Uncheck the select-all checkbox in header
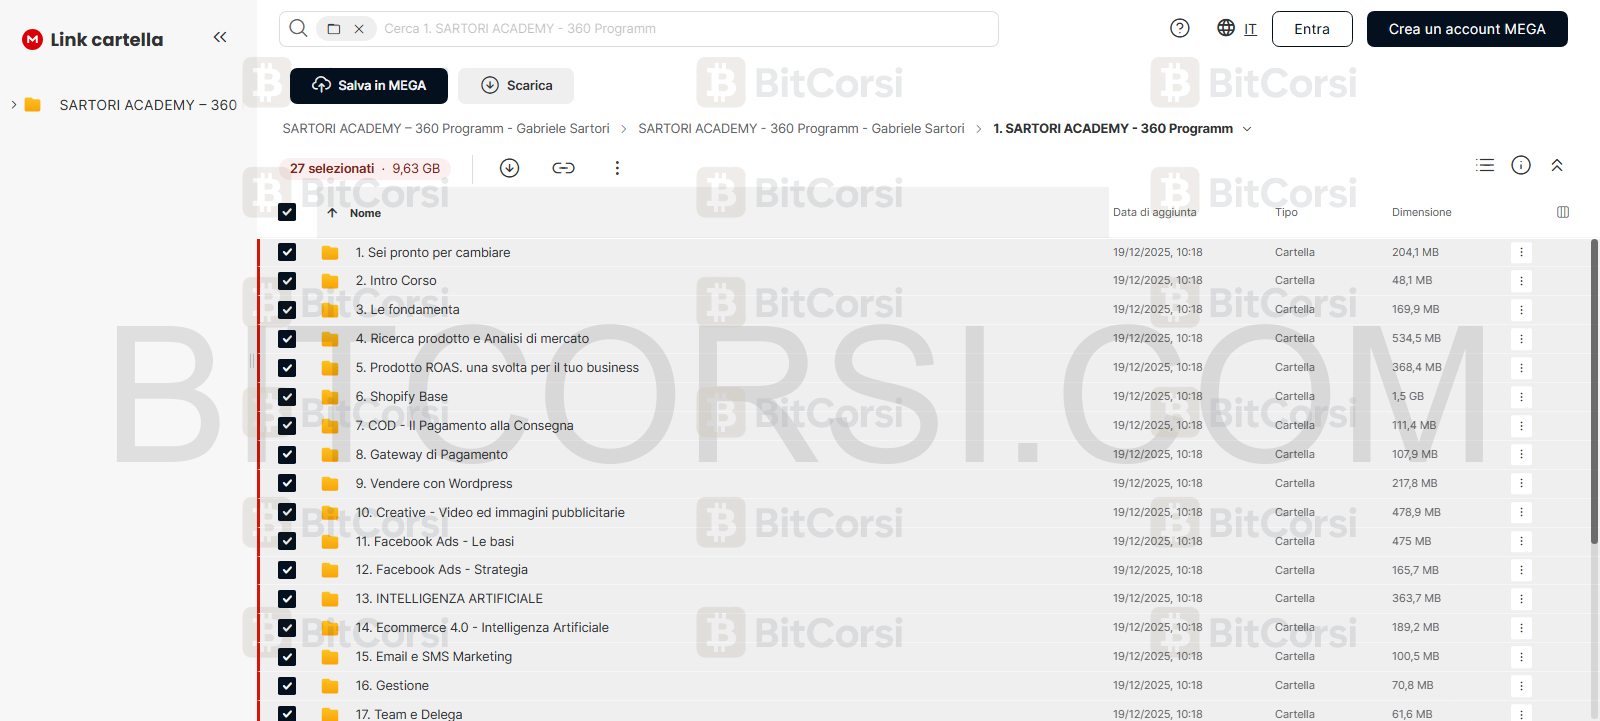 tap(287, 212)
